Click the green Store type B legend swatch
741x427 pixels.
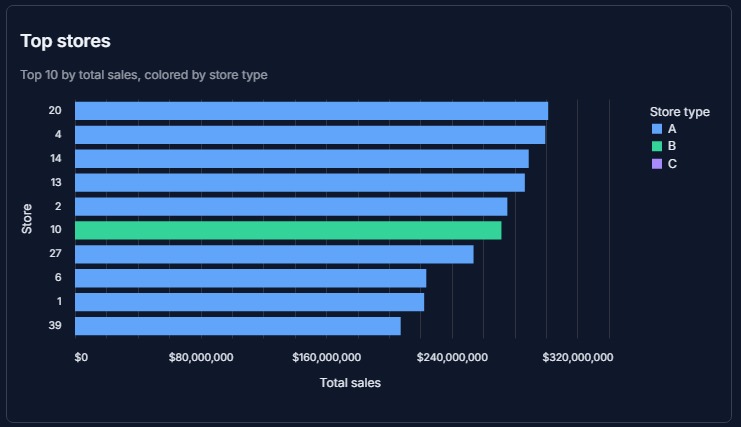coord(656,146)
